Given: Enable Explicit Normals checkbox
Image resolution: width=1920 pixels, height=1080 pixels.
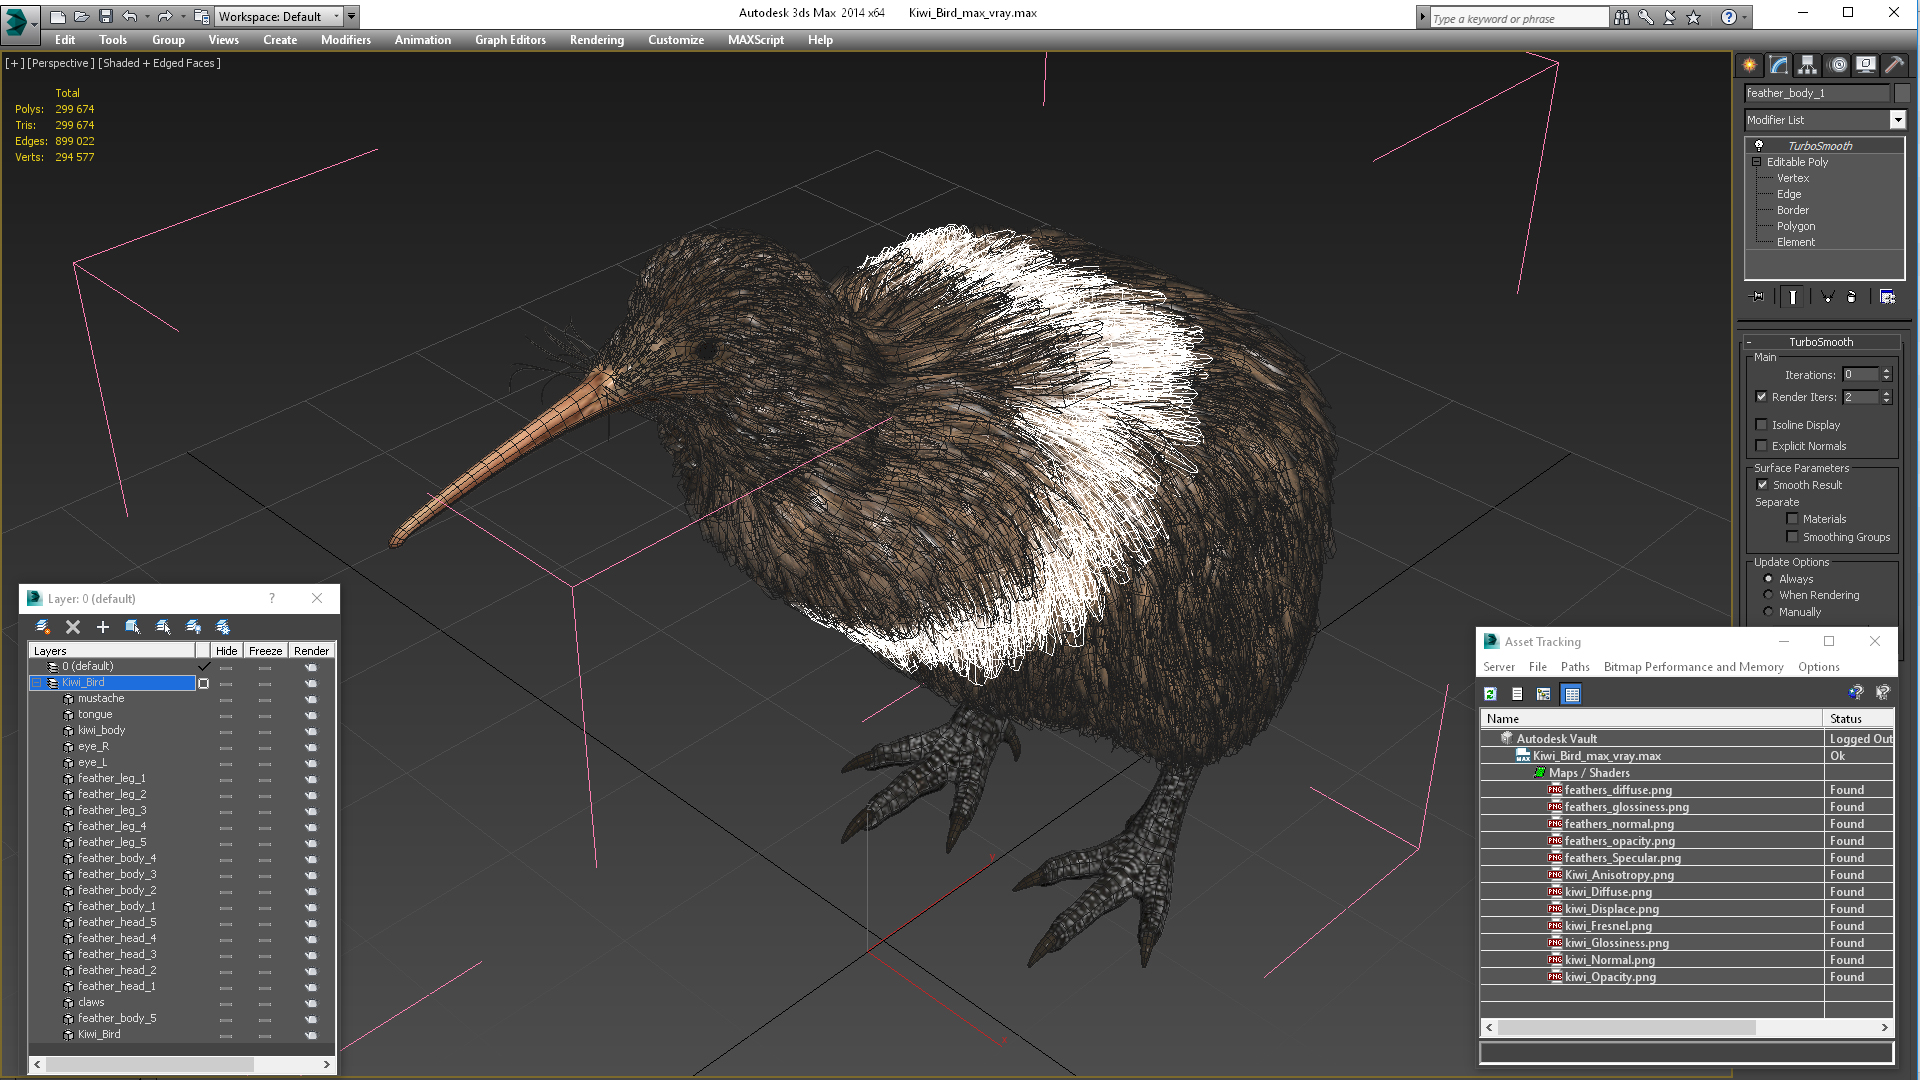Looking at the screenshot, I should pos(1762,446).
